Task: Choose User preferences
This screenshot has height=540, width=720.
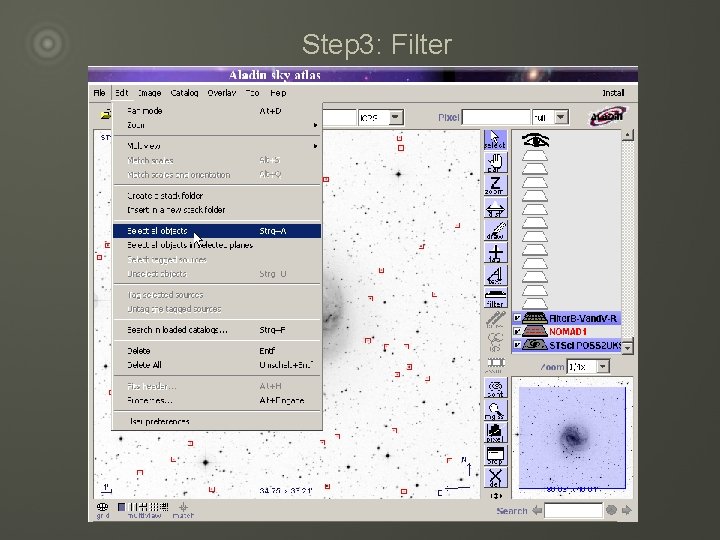Action: 217,422
